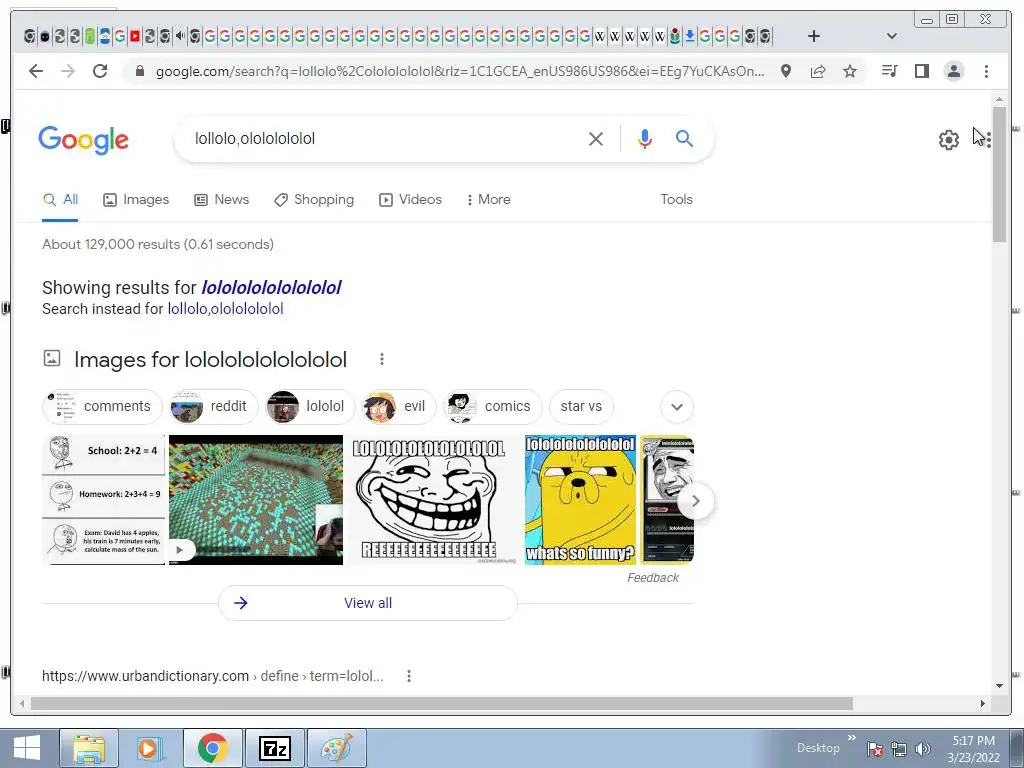Open the Windows Start menu
Viewport: 1024px width, 768px height.
coord(27,748)
